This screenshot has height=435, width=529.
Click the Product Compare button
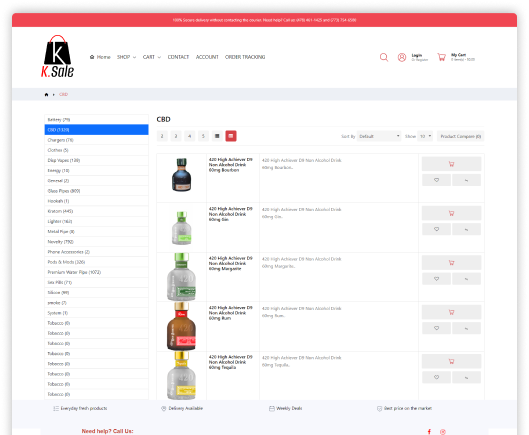[x=461, y=136]
